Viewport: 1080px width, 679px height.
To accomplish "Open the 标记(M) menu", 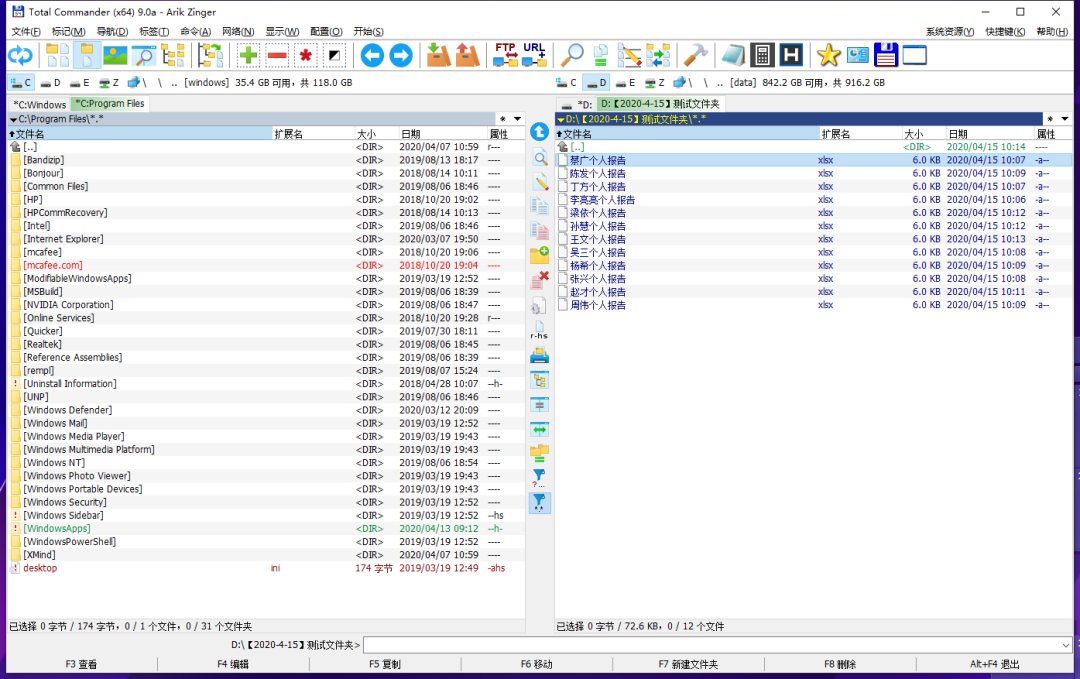I will pos(68,32).
